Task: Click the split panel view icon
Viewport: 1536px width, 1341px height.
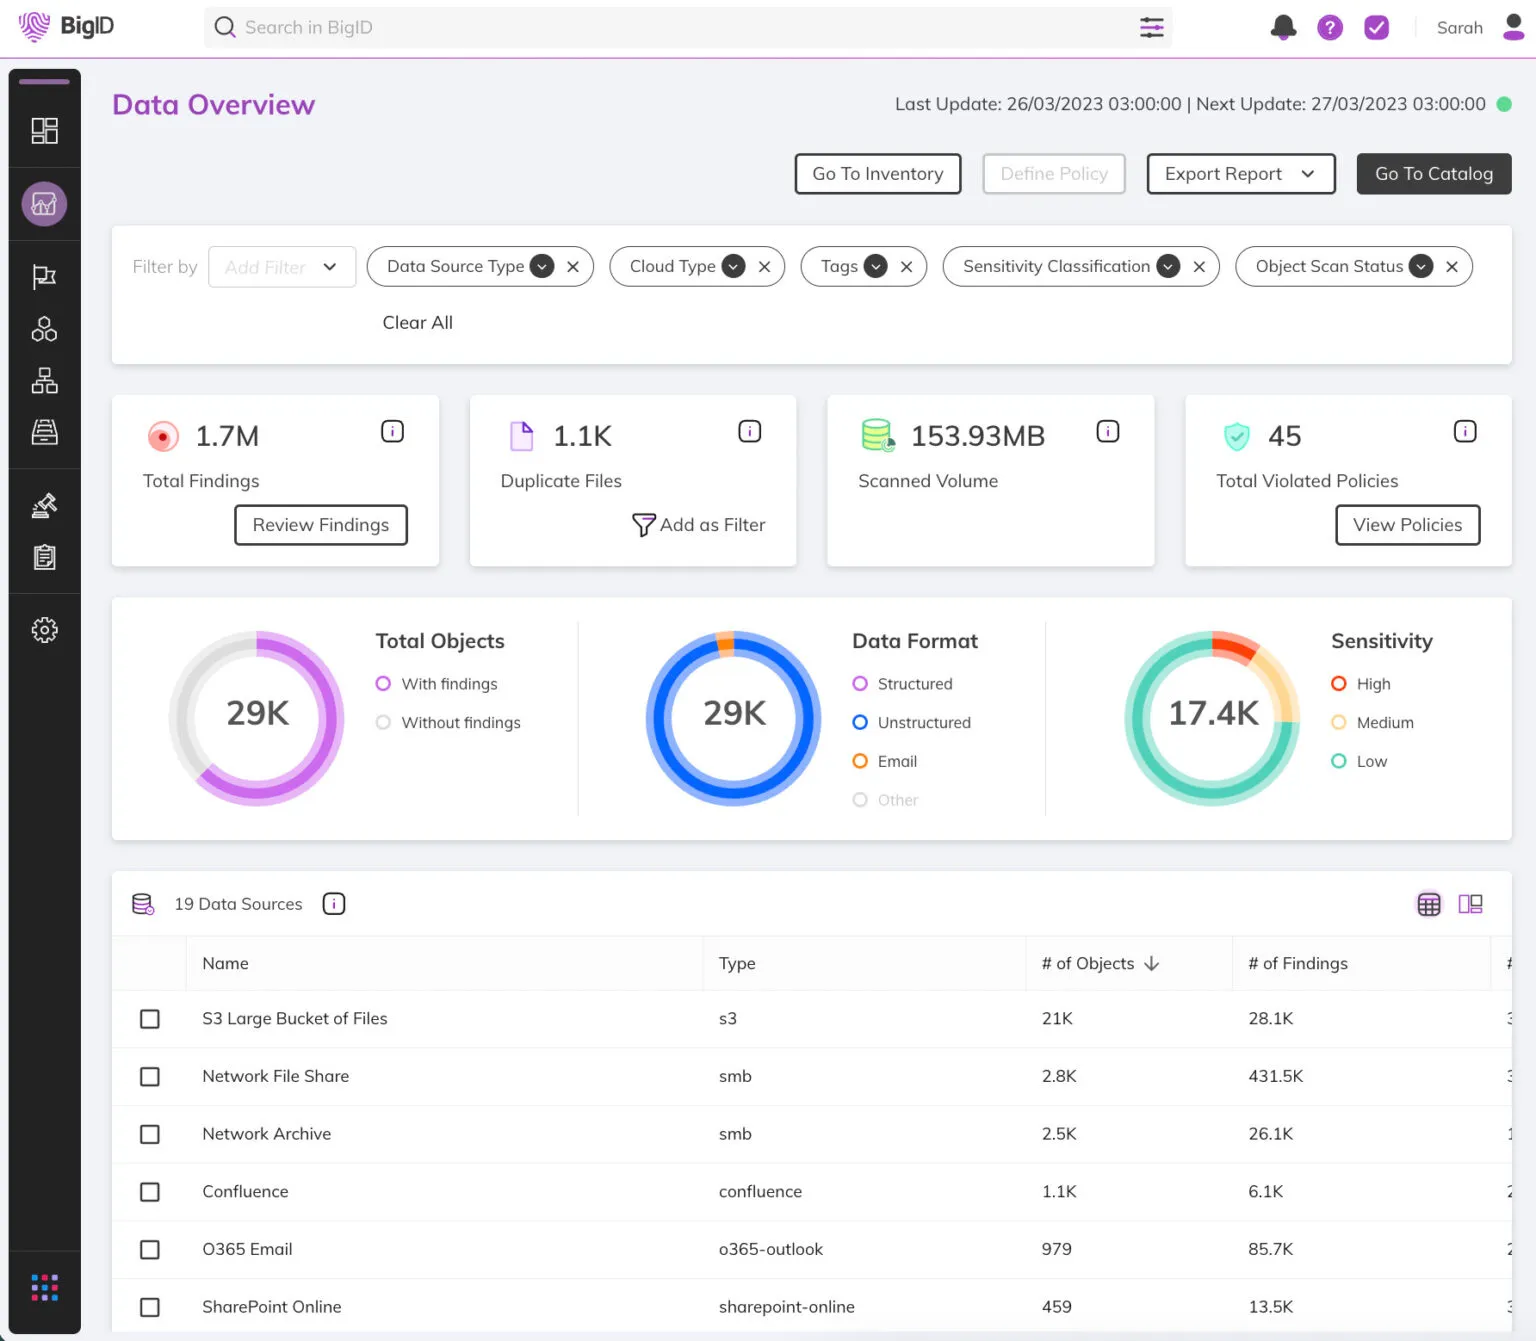Action: click(1470, 904)
